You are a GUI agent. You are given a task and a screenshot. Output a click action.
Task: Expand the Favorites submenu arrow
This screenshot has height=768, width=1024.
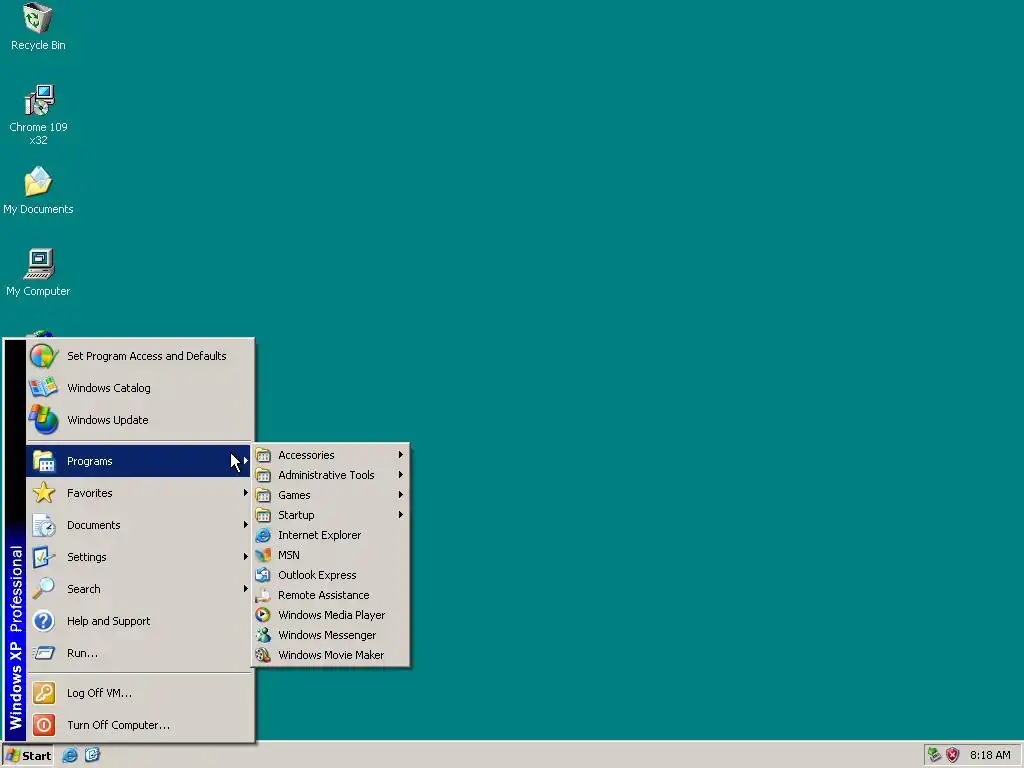click(246, 493)
